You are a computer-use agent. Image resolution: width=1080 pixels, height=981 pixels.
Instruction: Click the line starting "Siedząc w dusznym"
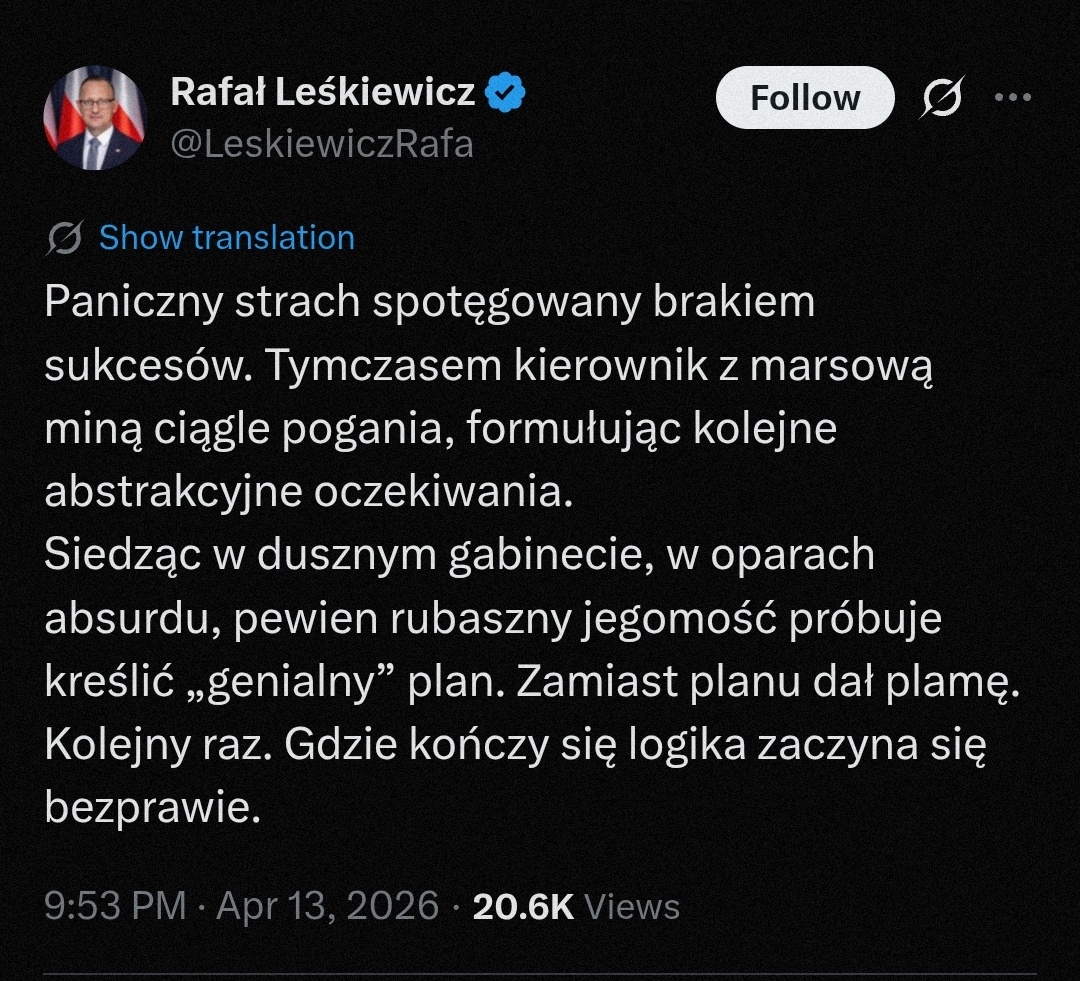click(459, 556)
